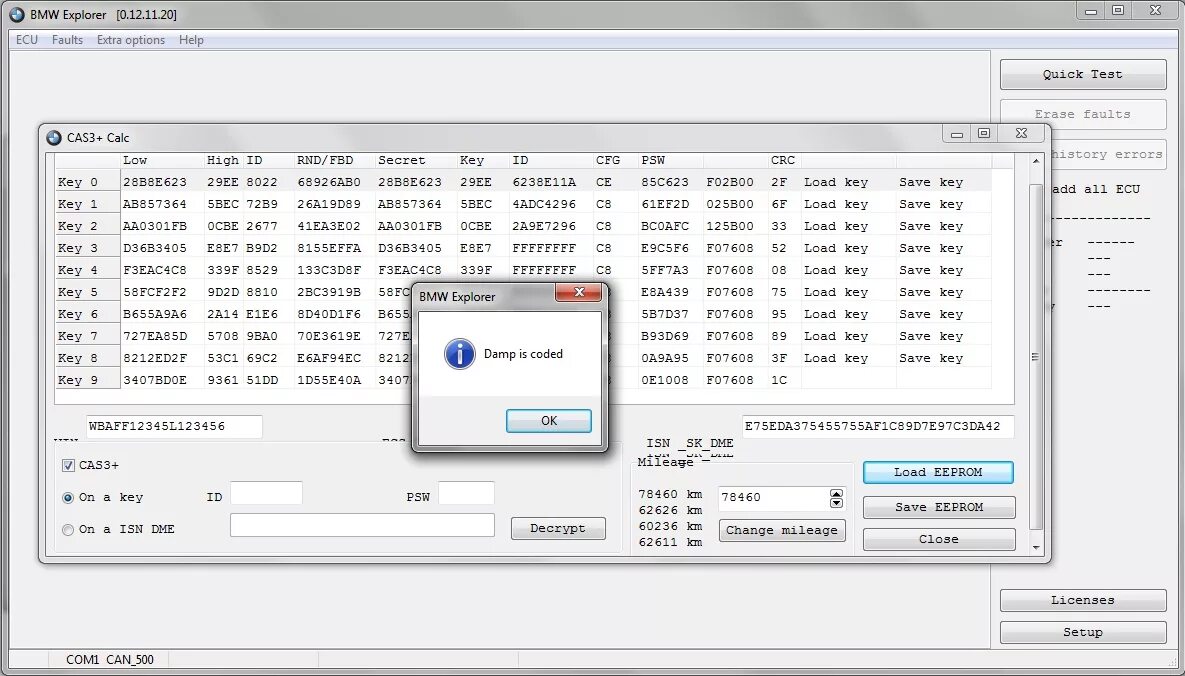Image resolution: width=1185 pixels, height=676 pixels.
Task: Click COM1 CAN_500 status bar entry
Action: click(x=110, y=659)
